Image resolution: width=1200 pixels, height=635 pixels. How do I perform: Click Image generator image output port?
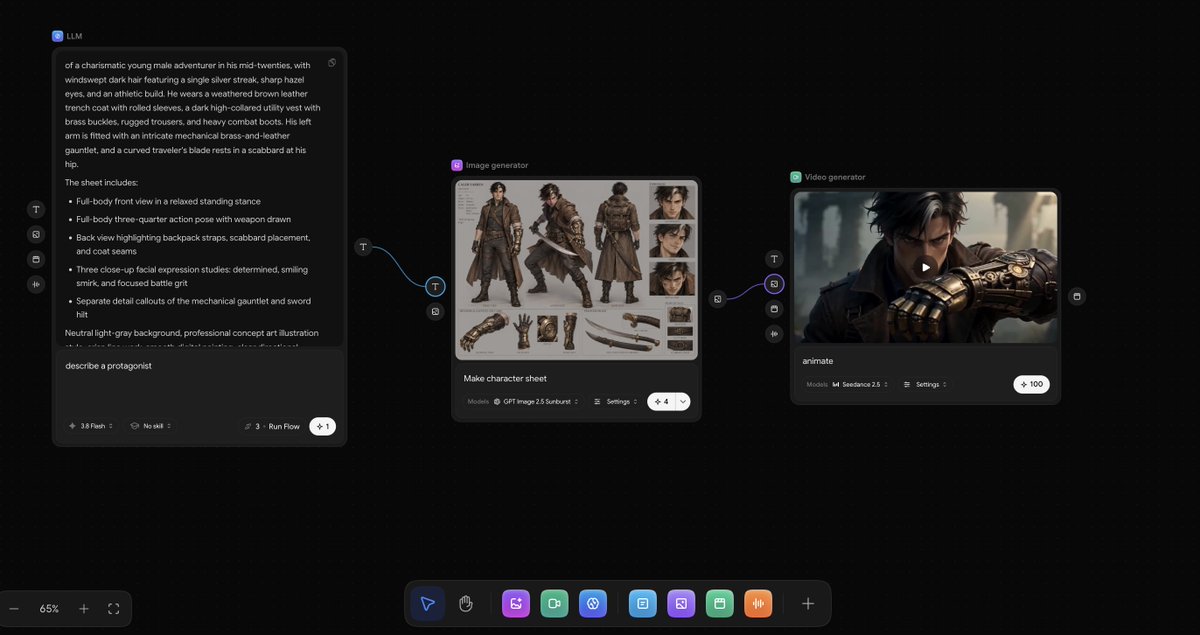tap(717, 298)
